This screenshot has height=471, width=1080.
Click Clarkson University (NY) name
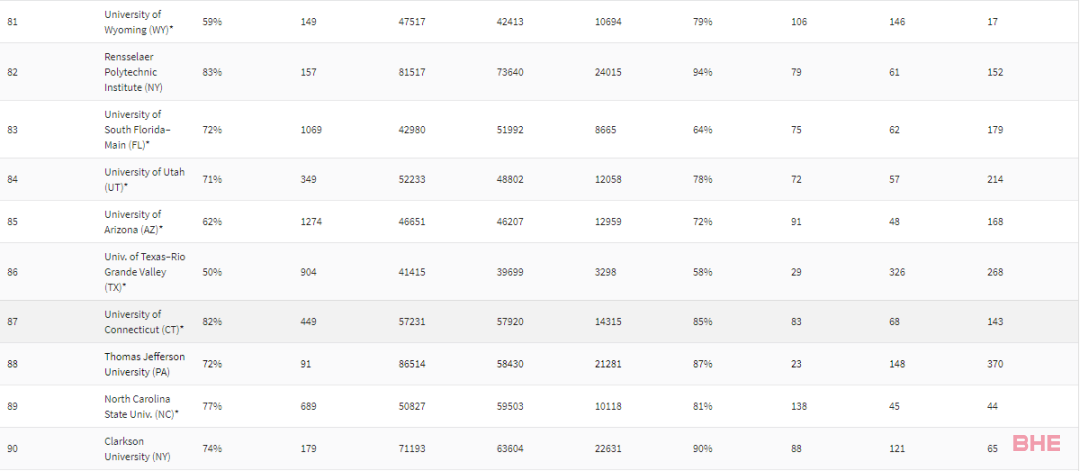(137, 448)
